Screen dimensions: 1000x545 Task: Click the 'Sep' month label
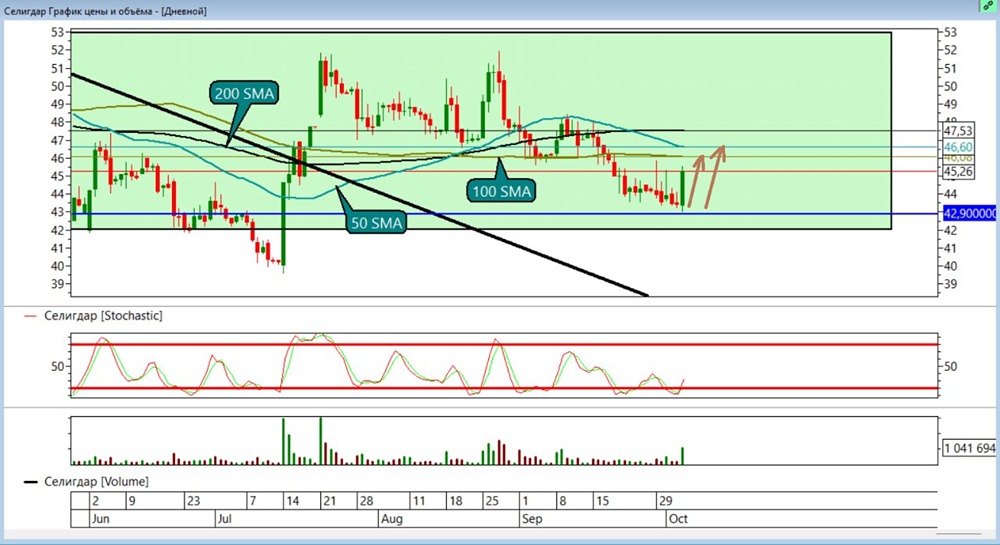(x=532, y=519)
